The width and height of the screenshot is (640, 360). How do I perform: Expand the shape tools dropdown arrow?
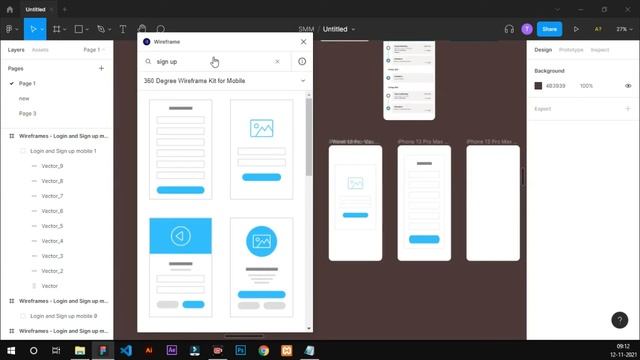[x=87, y=29]
